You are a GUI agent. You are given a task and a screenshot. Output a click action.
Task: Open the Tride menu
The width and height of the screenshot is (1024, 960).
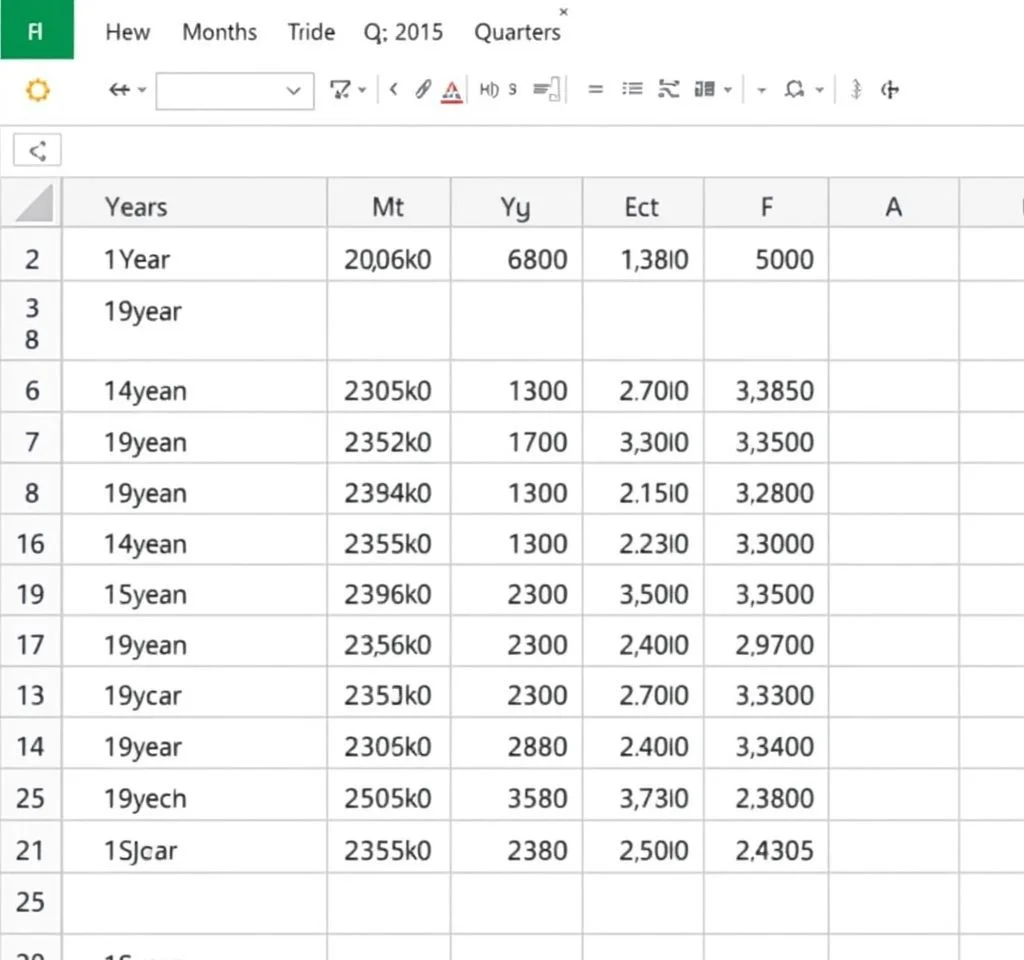(311, 32)
